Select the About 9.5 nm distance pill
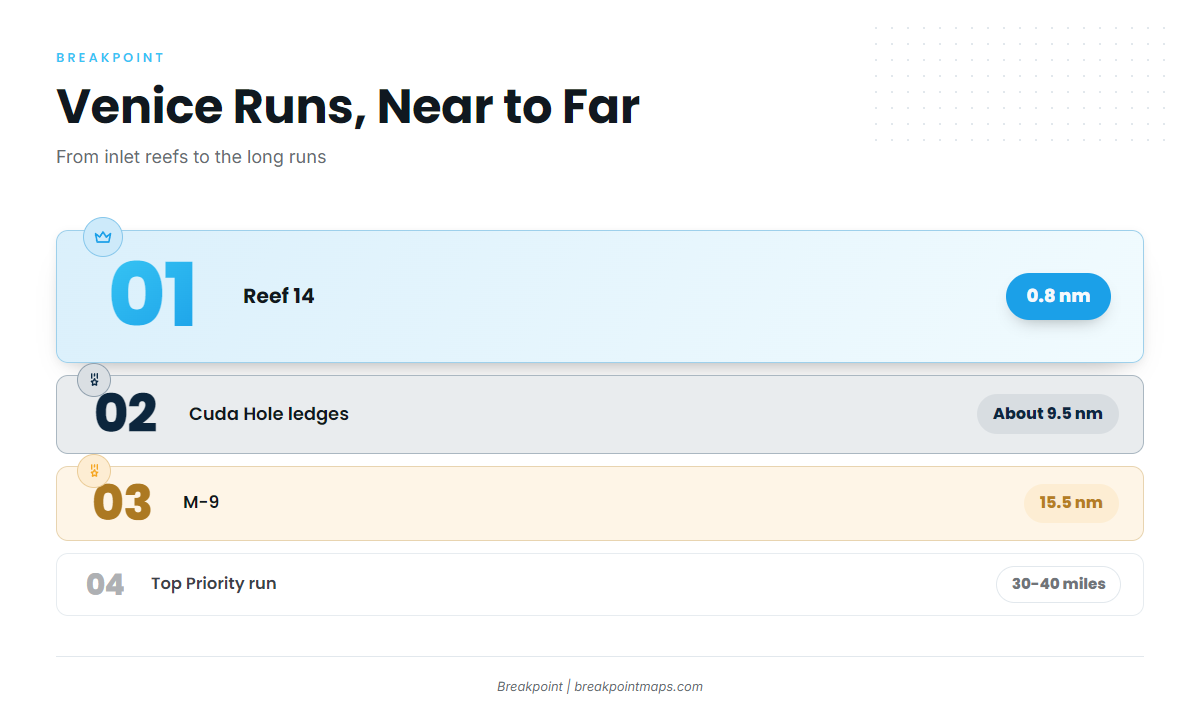 (x=1048, y=414)
